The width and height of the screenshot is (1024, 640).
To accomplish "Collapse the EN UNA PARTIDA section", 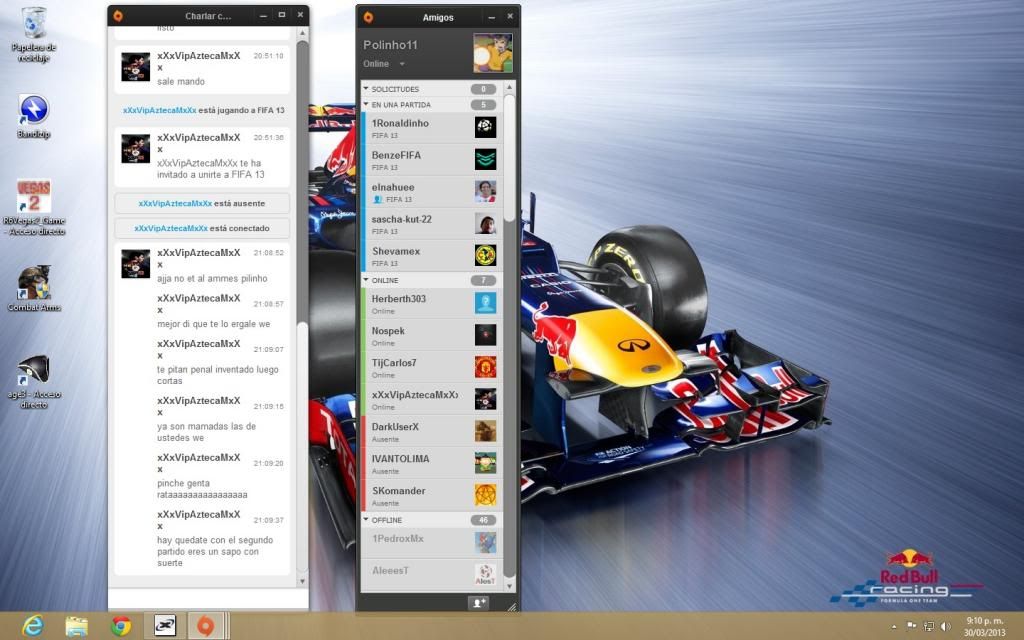I will pyautogui.click(x=366, y=104).
